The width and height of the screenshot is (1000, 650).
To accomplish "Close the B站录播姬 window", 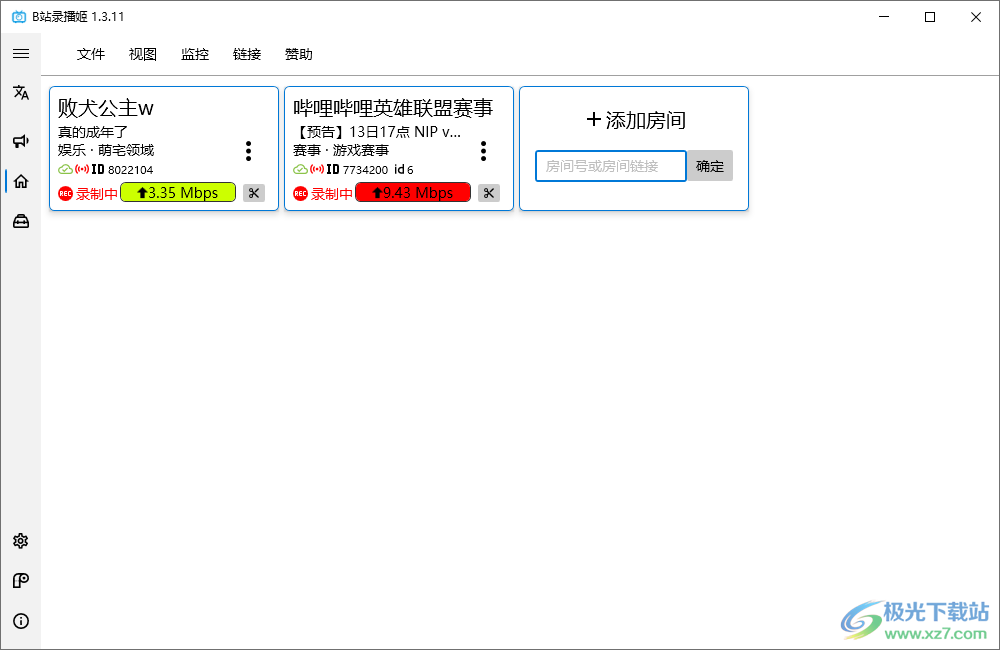I will click(976, 17).
